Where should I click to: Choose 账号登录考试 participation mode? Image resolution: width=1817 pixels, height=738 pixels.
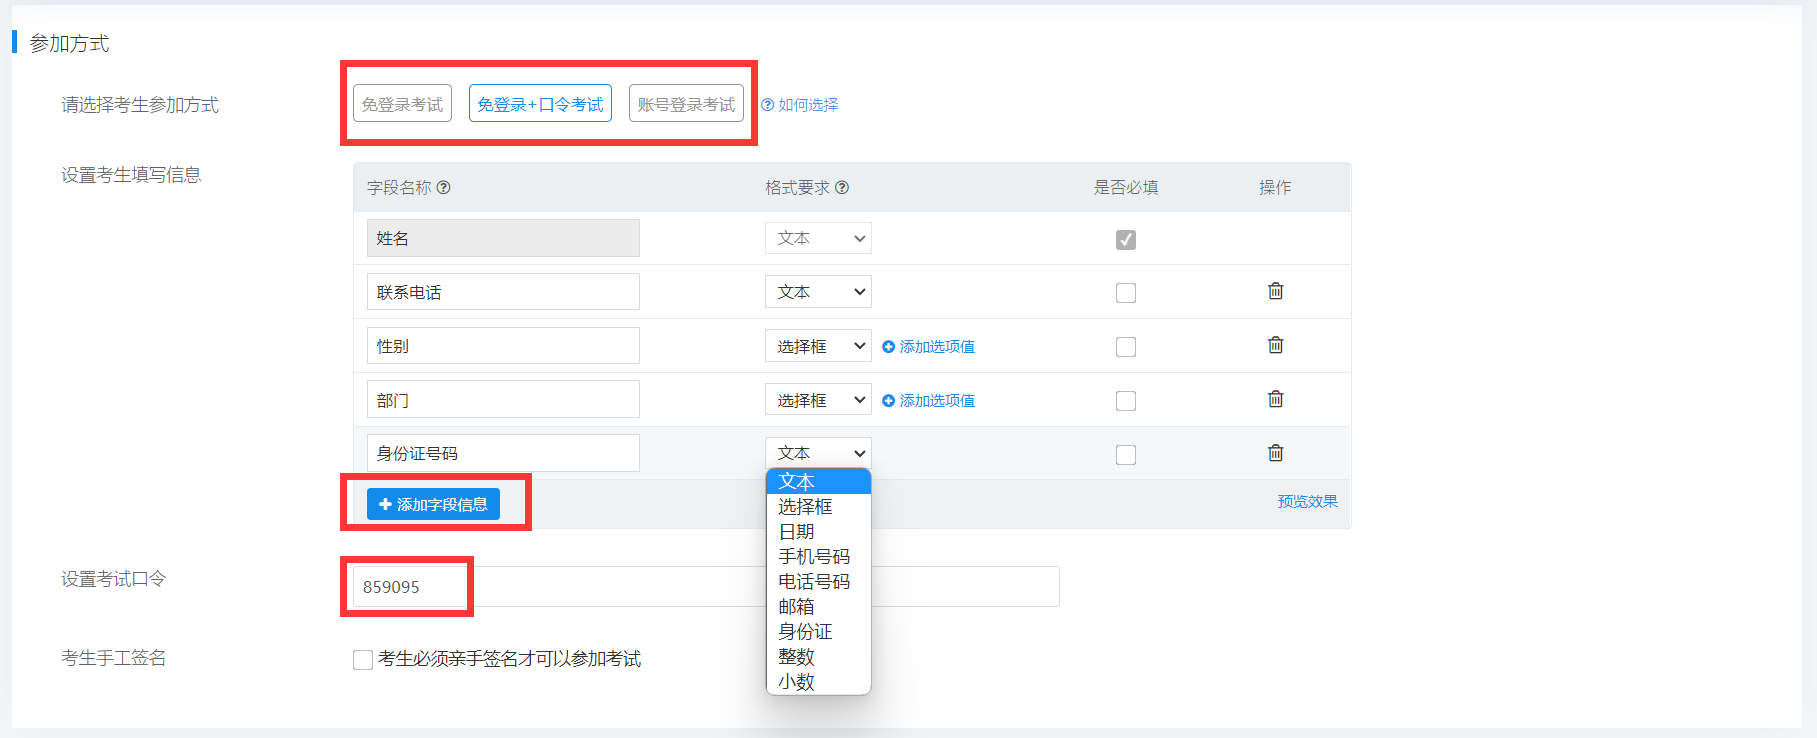686,104
